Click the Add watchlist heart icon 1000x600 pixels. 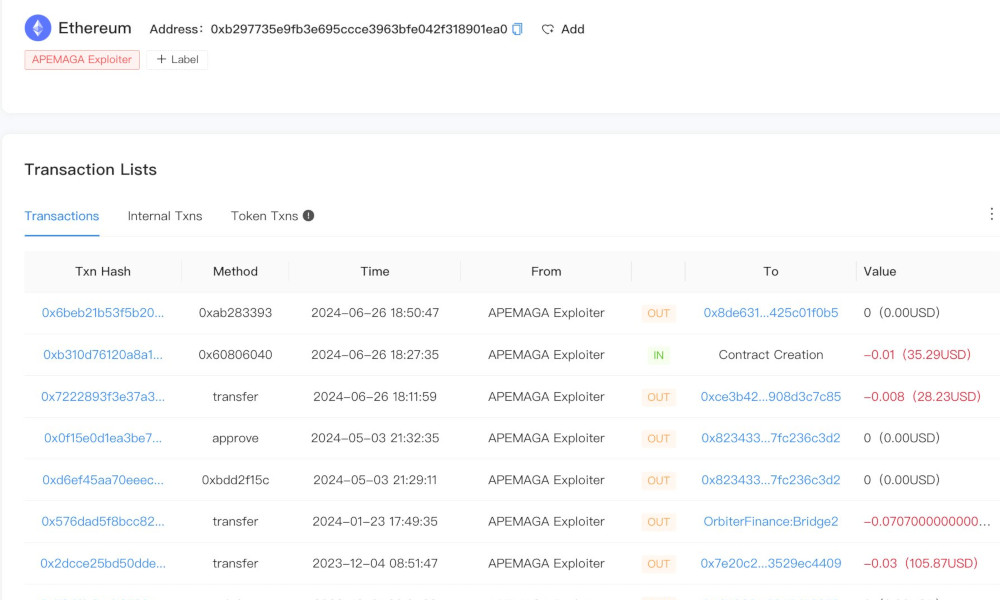point(548,29)
